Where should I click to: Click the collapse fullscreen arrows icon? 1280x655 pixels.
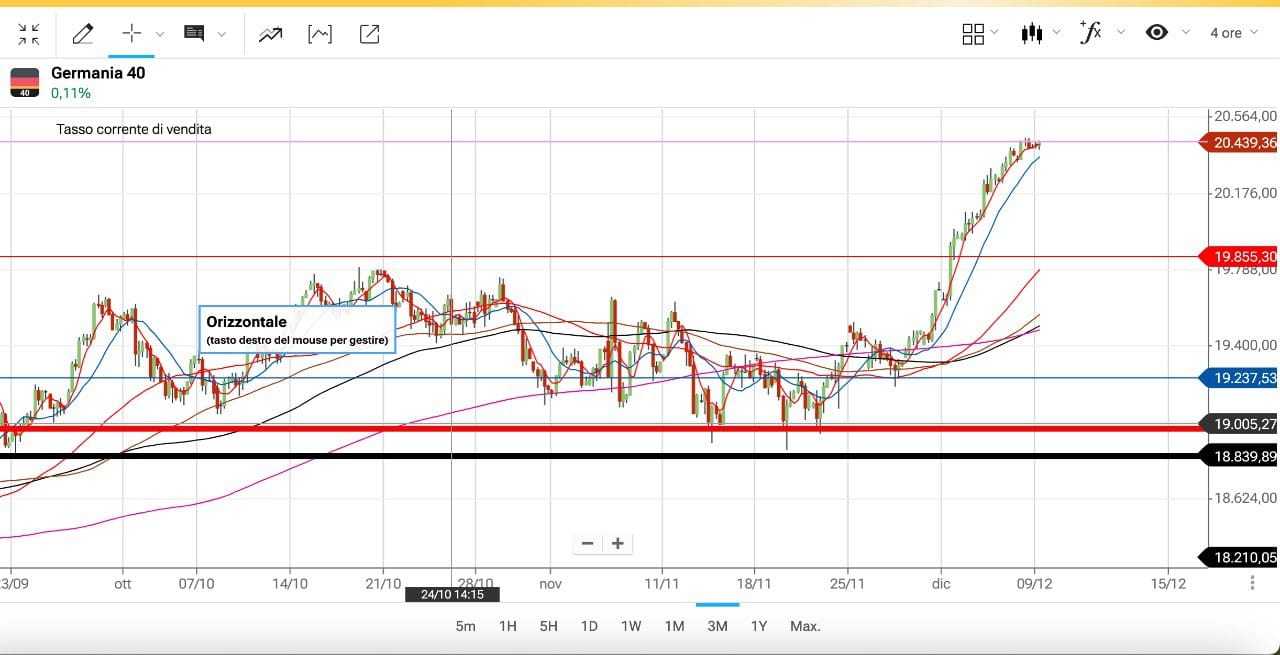[x=29, y=34]
